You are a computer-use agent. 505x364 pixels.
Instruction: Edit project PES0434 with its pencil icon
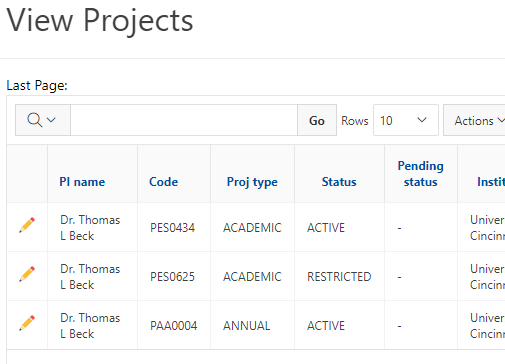point(27,225)
